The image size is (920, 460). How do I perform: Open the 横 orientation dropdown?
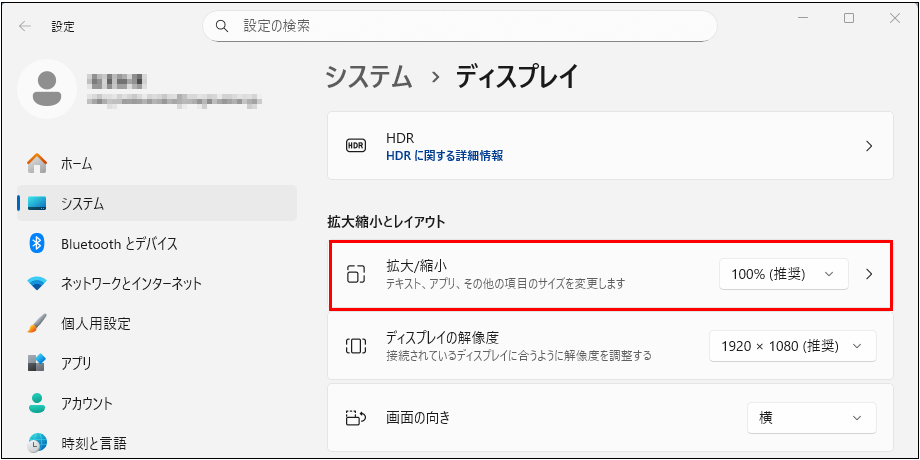coord(811,418)
